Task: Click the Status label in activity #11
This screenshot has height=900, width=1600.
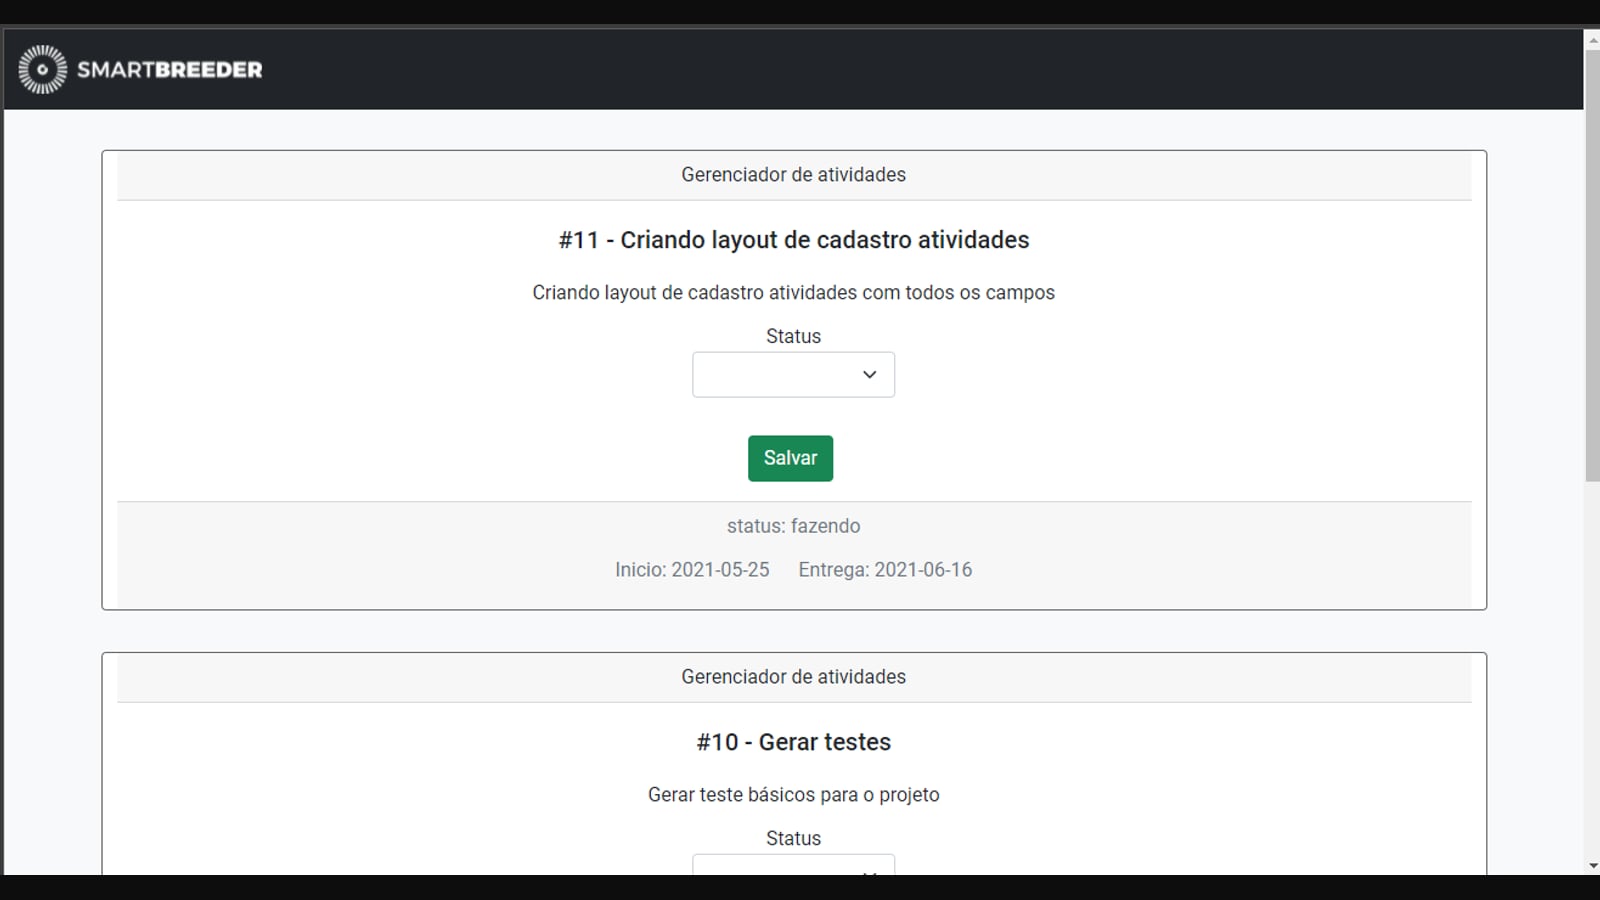Action: 794,337
